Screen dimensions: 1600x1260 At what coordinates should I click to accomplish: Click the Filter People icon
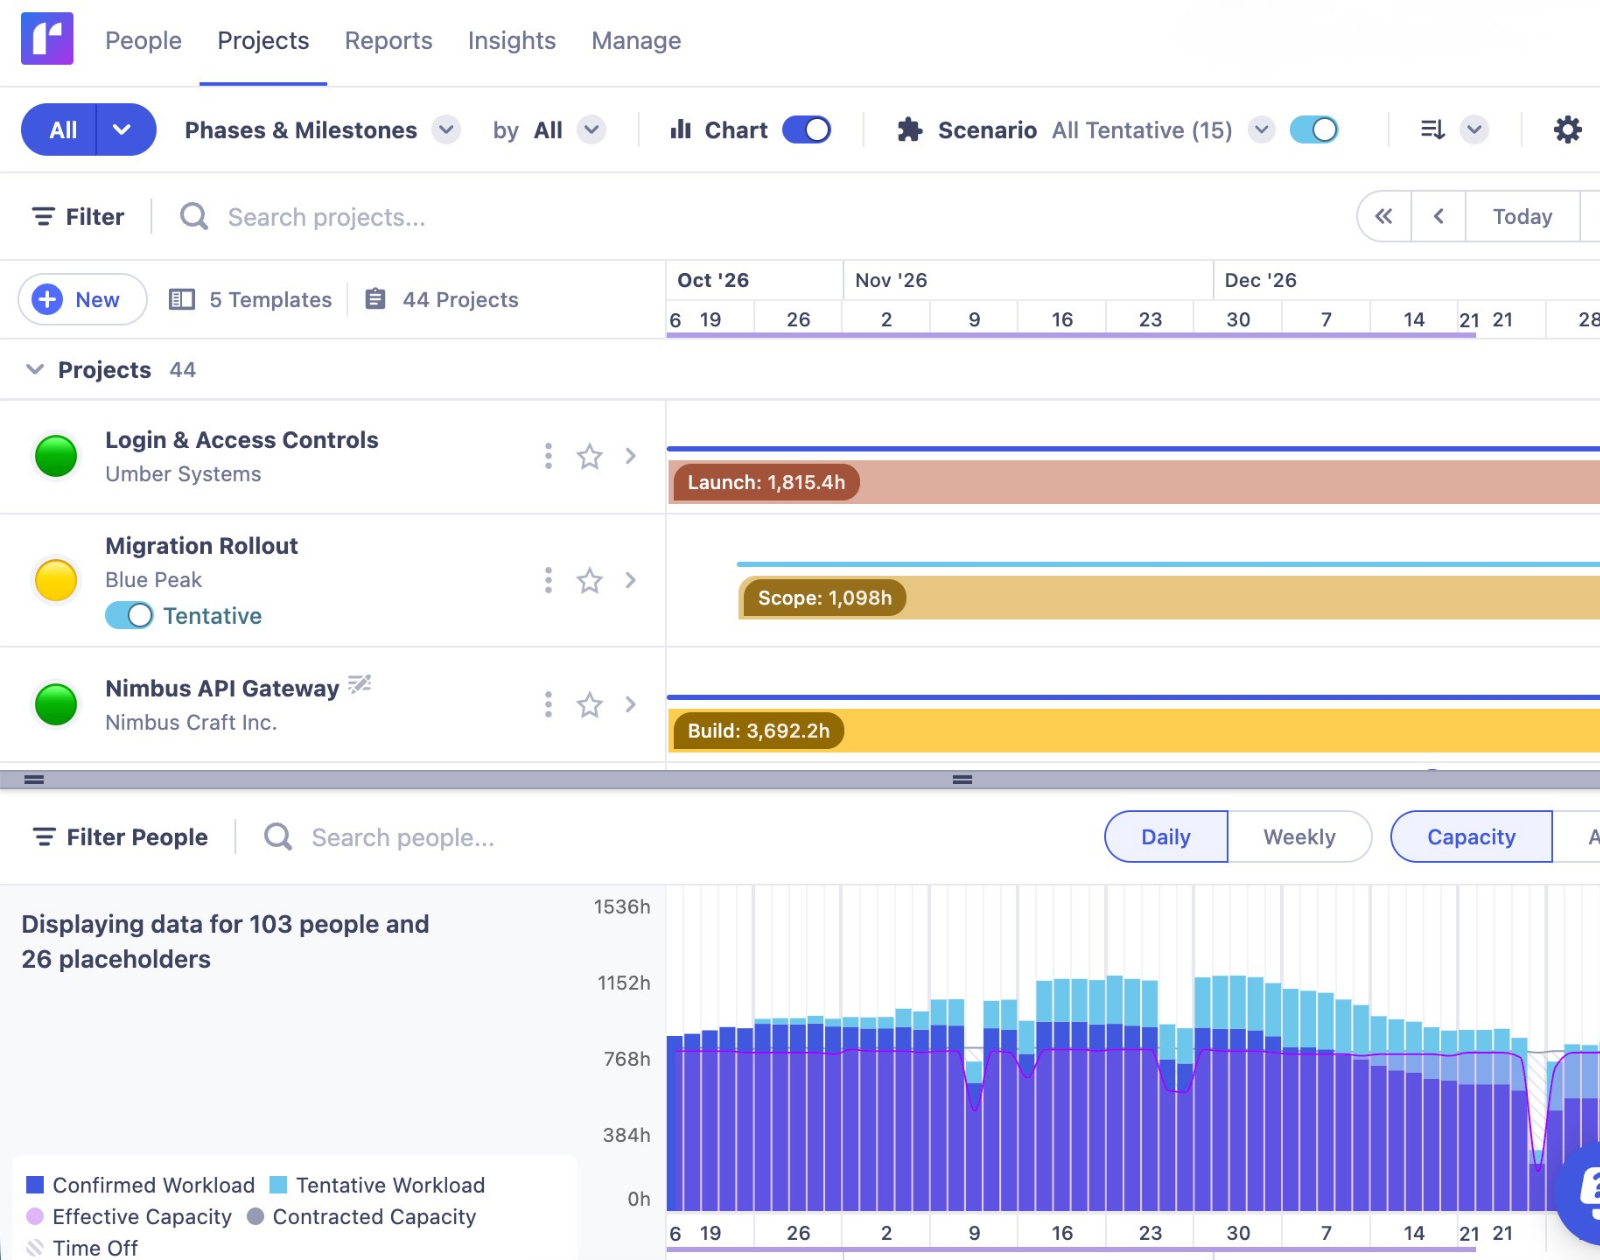(x=44, y=837)
